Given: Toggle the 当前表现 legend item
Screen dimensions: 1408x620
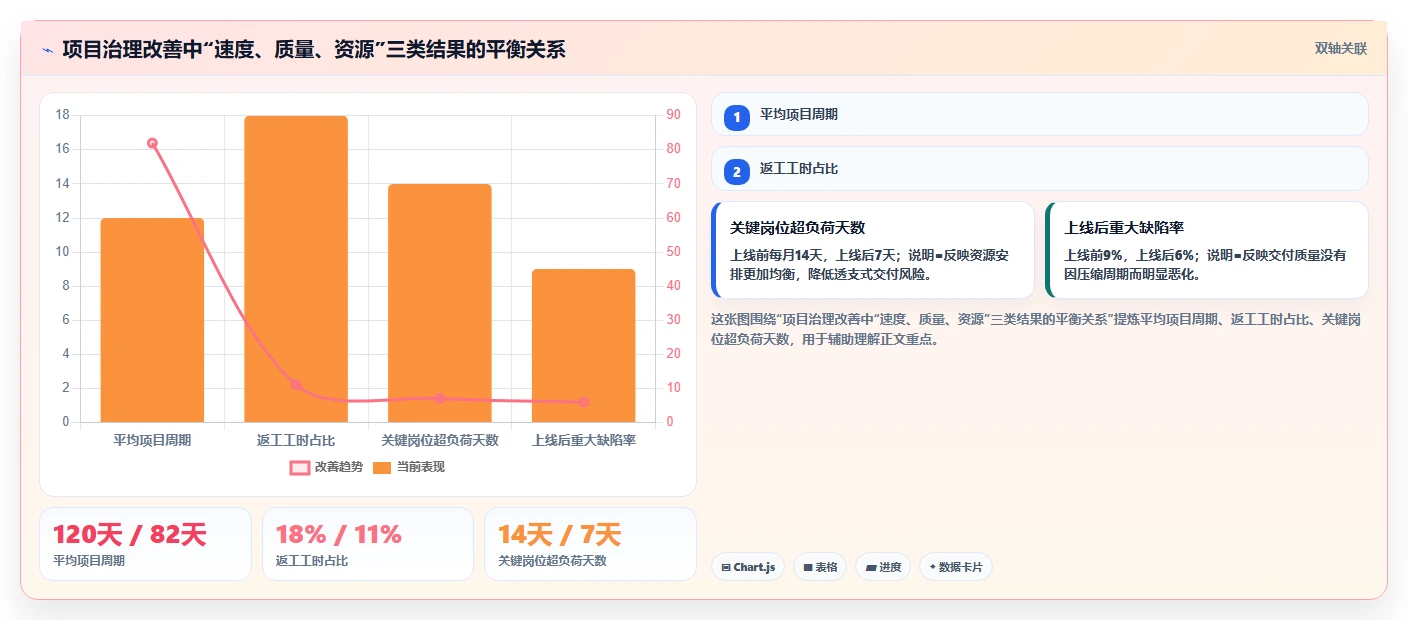Looking at the screenshot, I should click(x=408, y=467).
